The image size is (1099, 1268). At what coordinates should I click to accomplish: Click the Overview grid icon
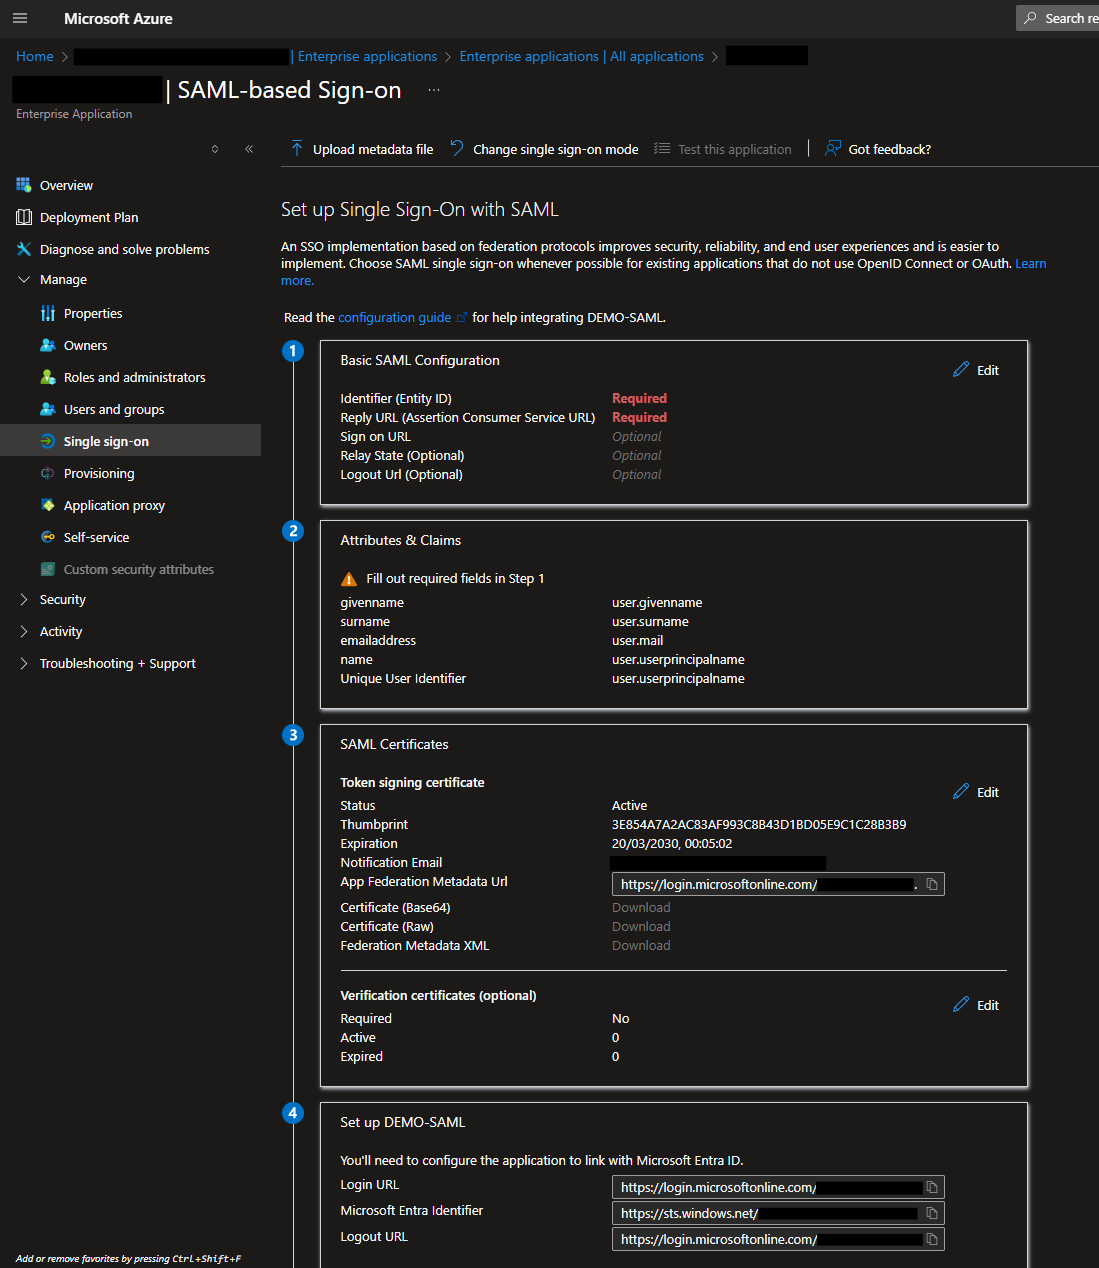click(x=24, y=185)
